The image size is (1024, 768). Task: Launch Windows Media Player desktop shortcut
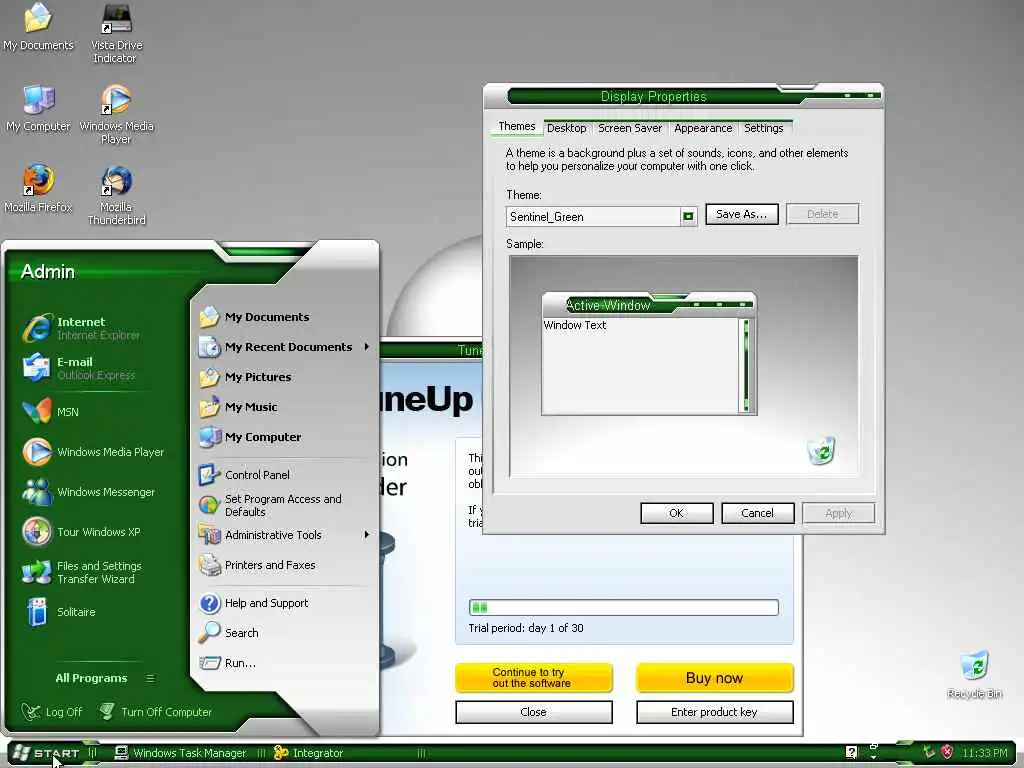pos(116,114)
